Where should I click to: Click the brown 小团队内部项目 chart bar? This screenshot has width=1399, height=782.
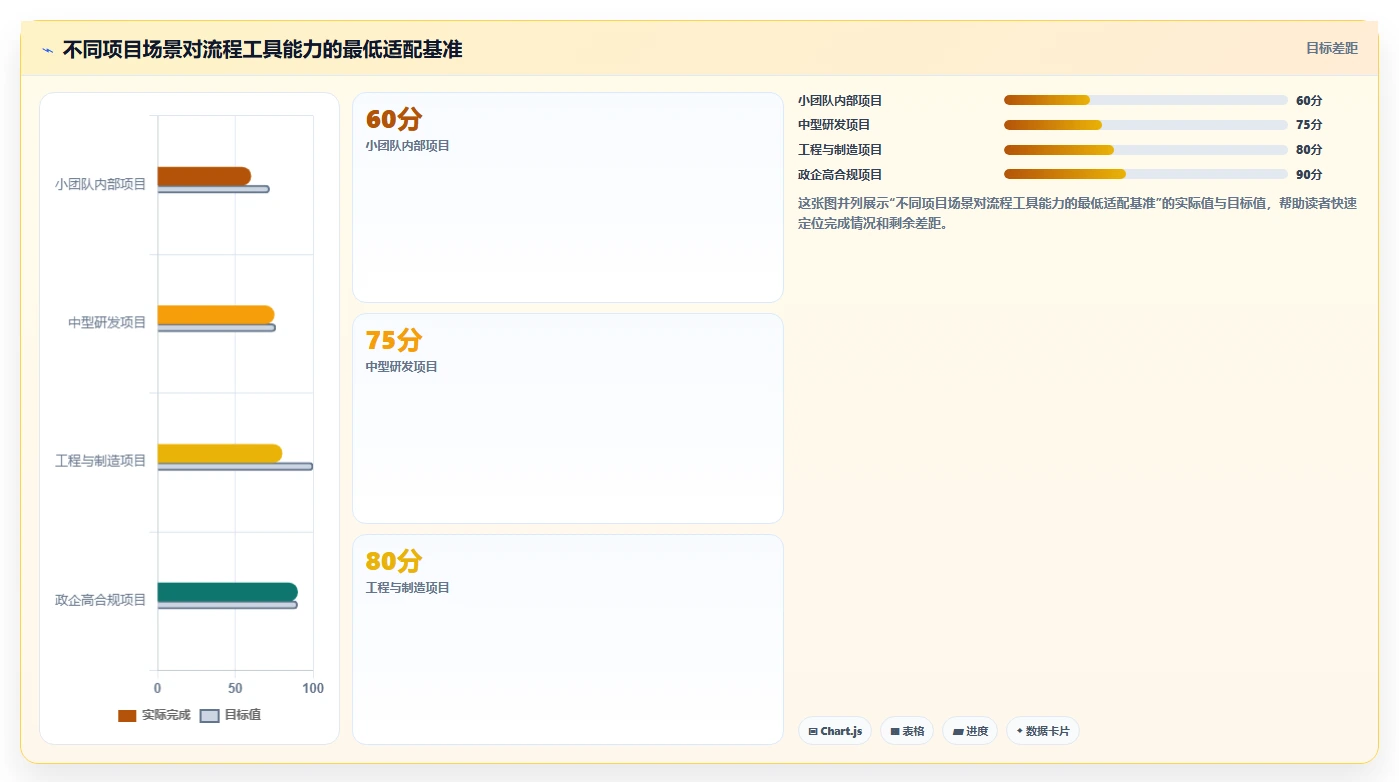point(204,176)
